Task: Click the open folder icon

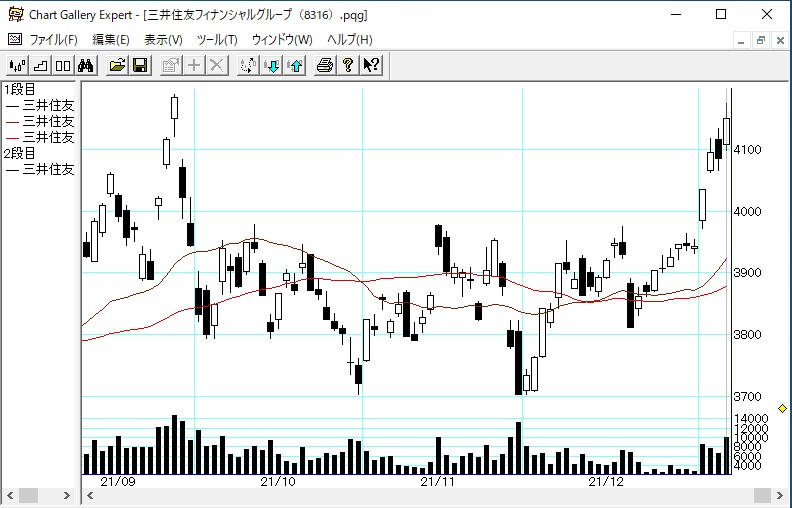Action: click(x=117, y=65)
